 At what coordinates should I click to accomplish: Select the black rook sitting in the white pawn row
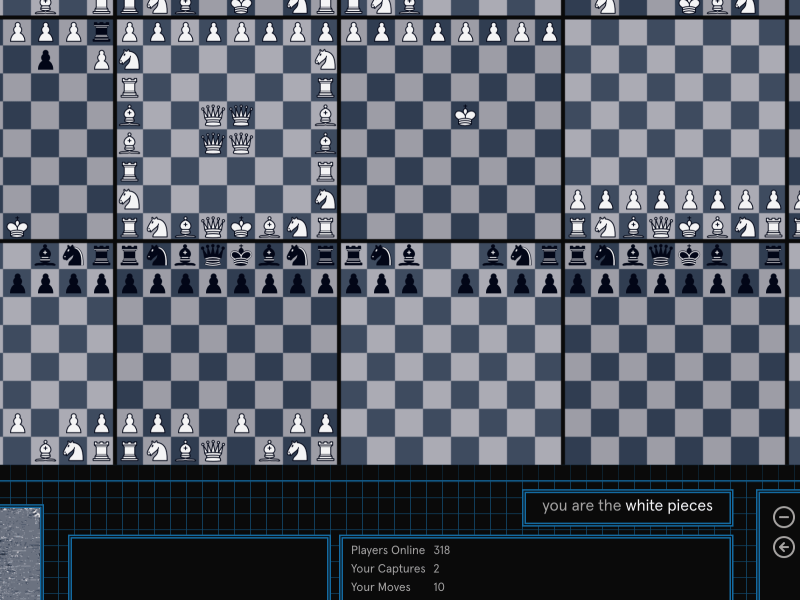pyautogui.click(x=102, y=32)
